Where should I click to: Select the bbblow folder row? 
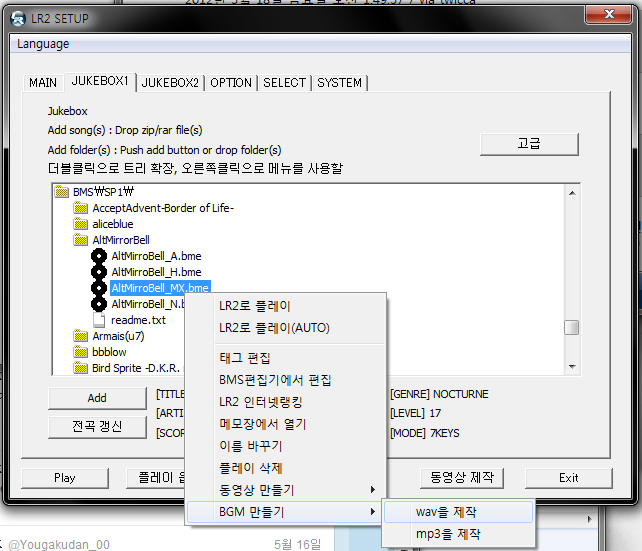(109, 352)
